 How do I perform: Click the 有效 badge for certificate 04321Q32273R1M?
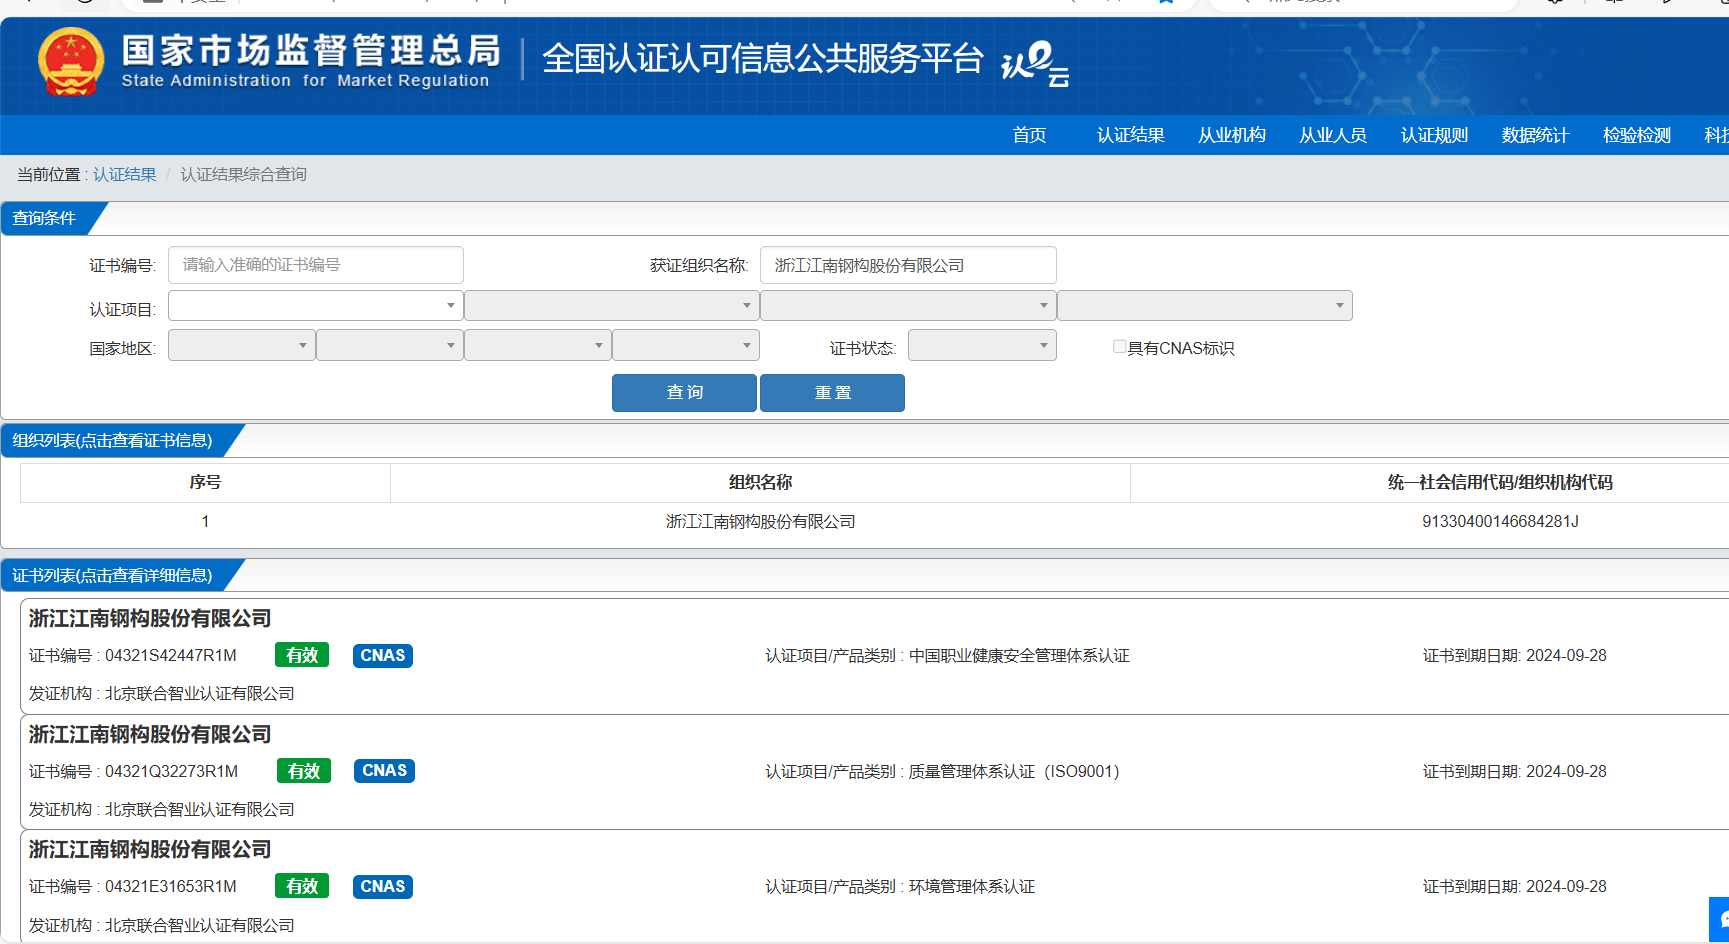304,771
